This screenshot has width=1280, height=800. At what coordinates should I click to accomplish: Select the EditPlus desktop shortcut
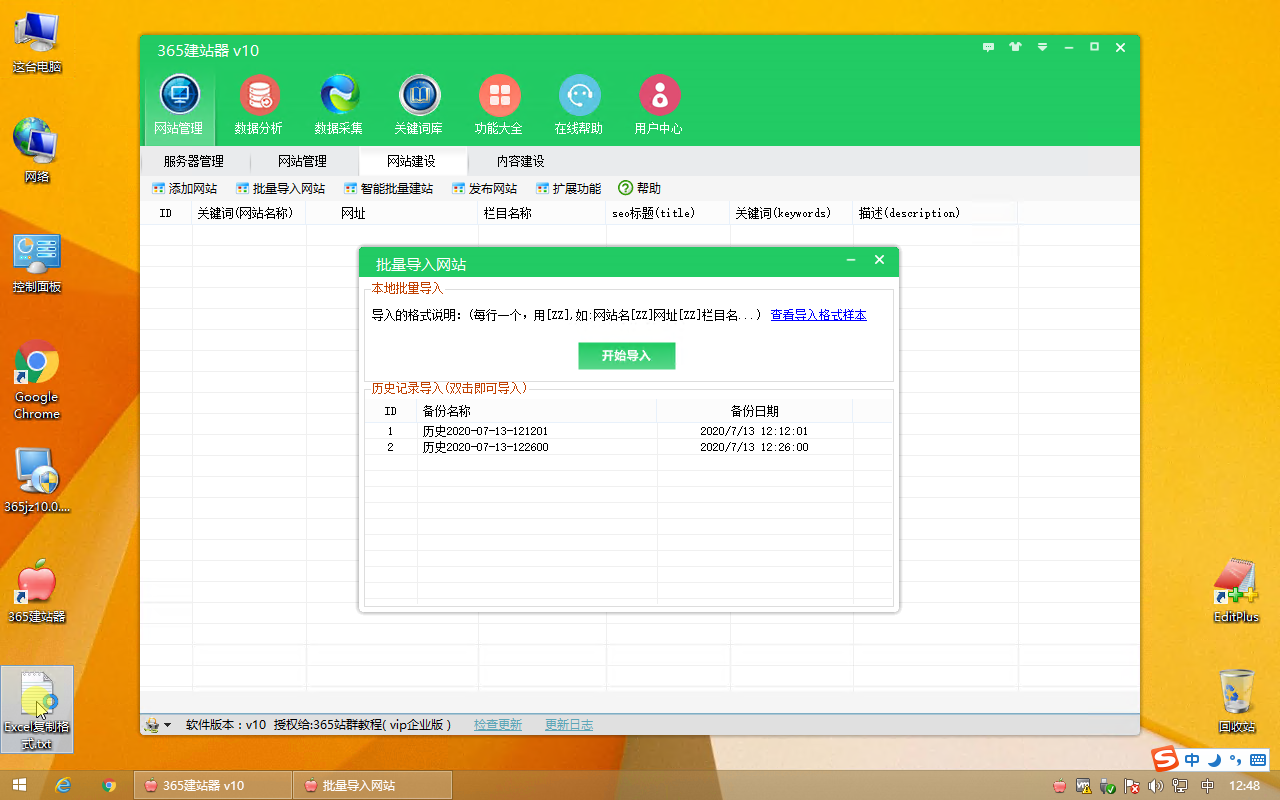1236,591
